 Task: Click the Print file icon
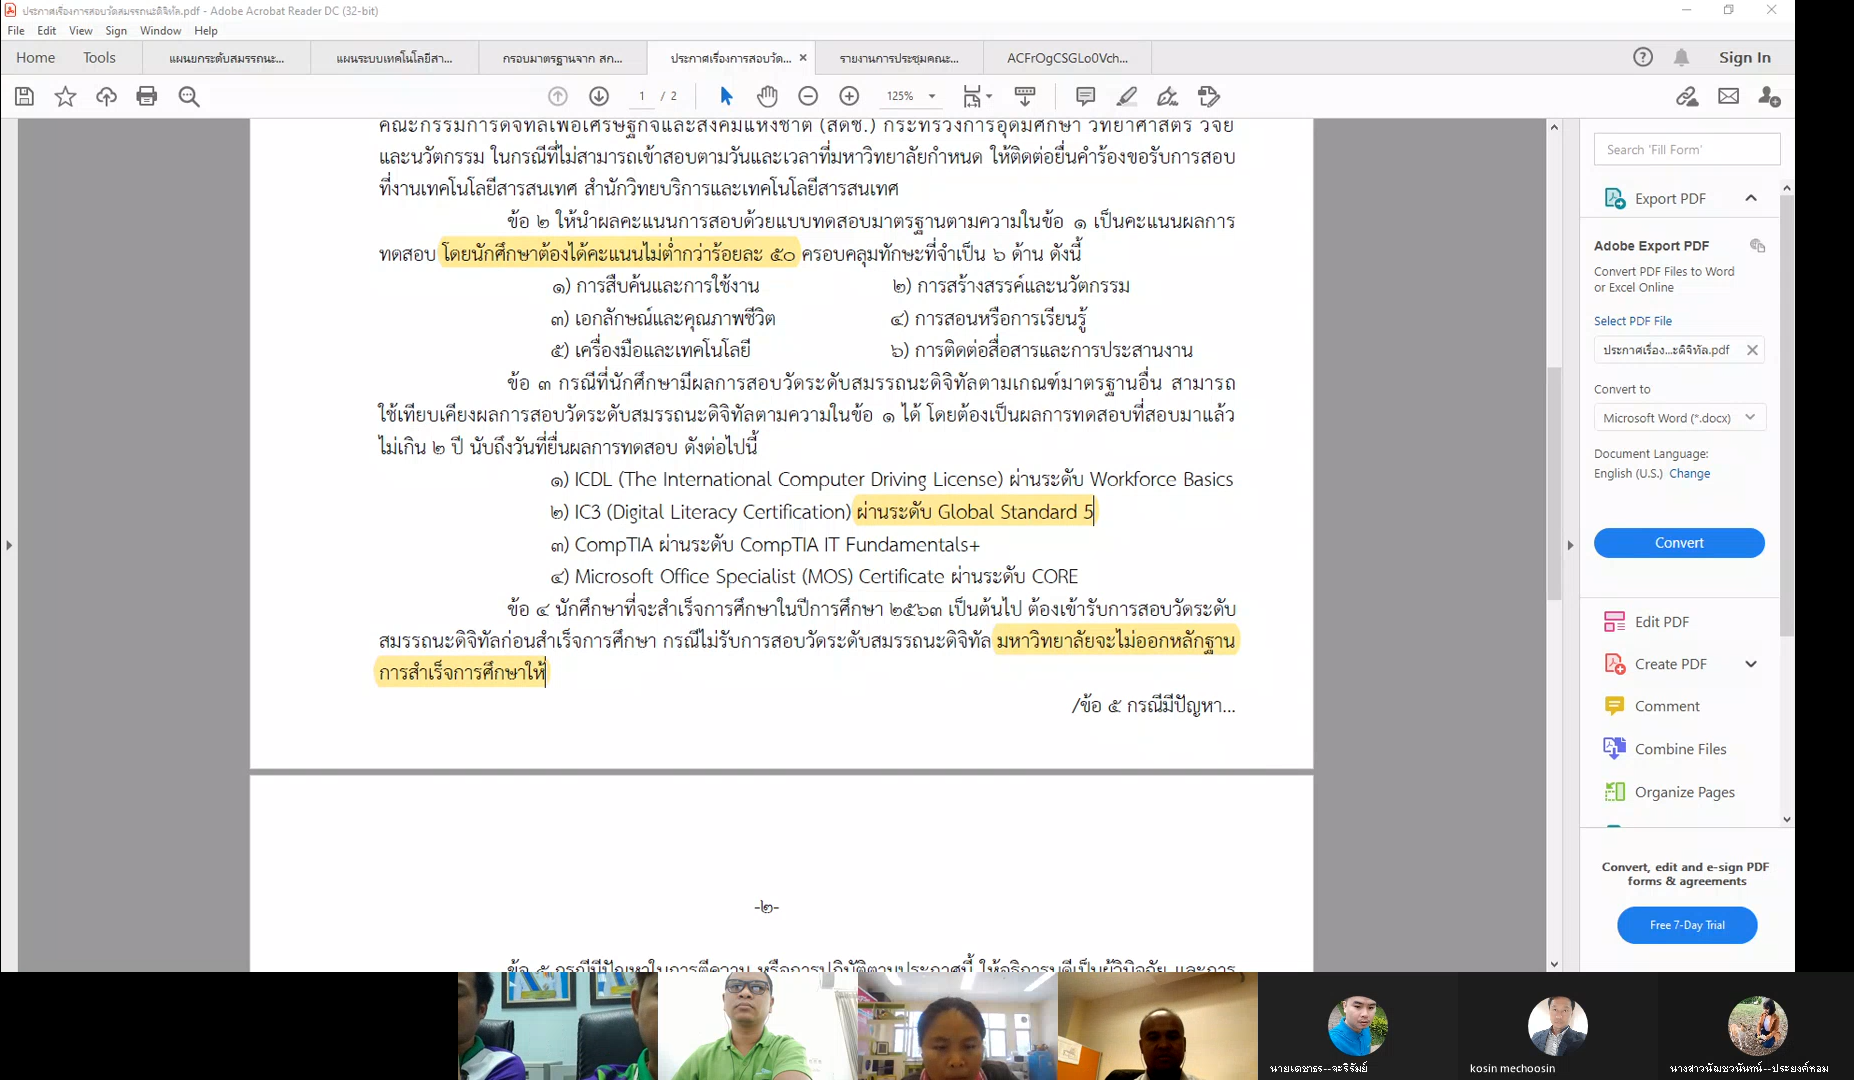(x=147, y=96)
